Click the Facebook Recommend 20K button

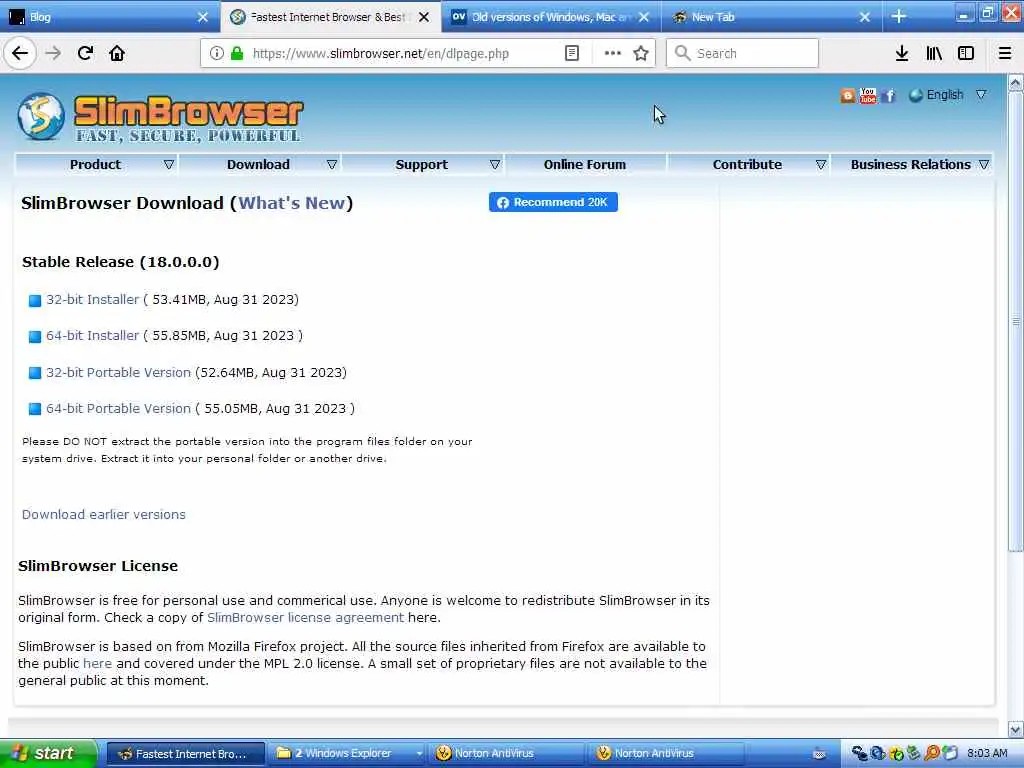(x=553, y=202)
